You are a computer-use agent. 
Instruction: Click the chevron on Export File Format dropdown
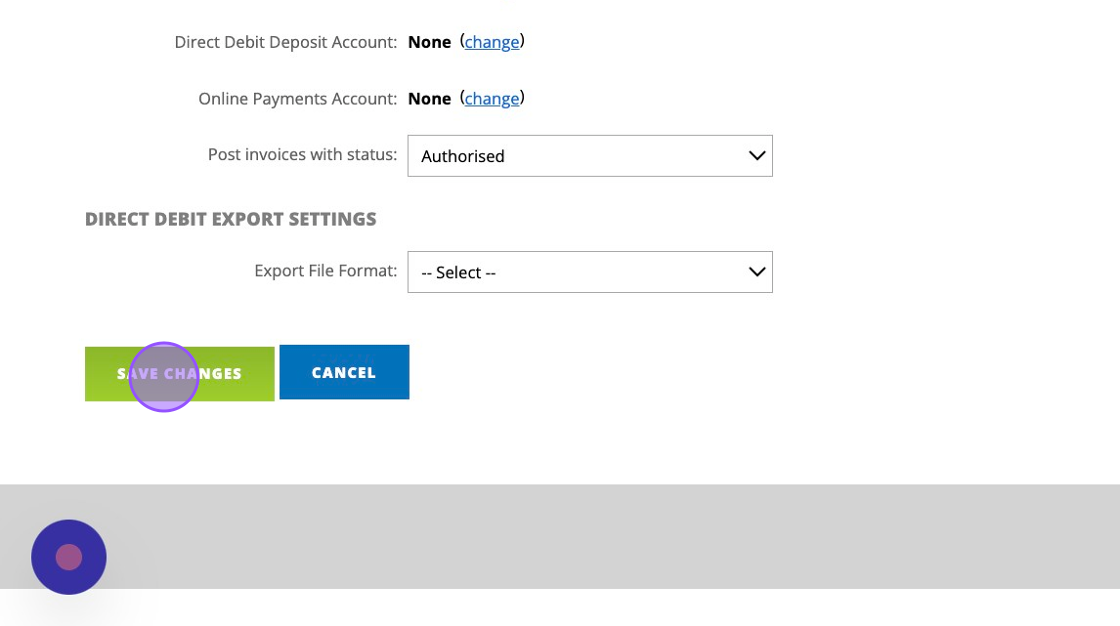757,272
